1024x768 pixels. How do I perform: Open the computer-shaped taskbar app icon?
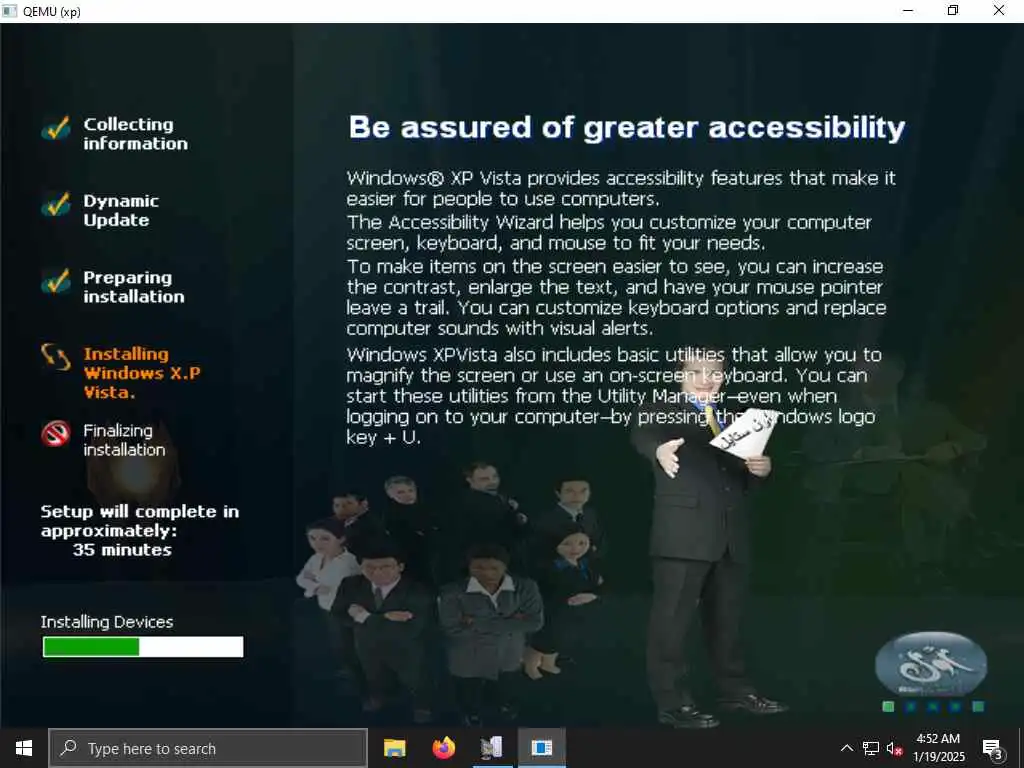[x=492, y=748]
